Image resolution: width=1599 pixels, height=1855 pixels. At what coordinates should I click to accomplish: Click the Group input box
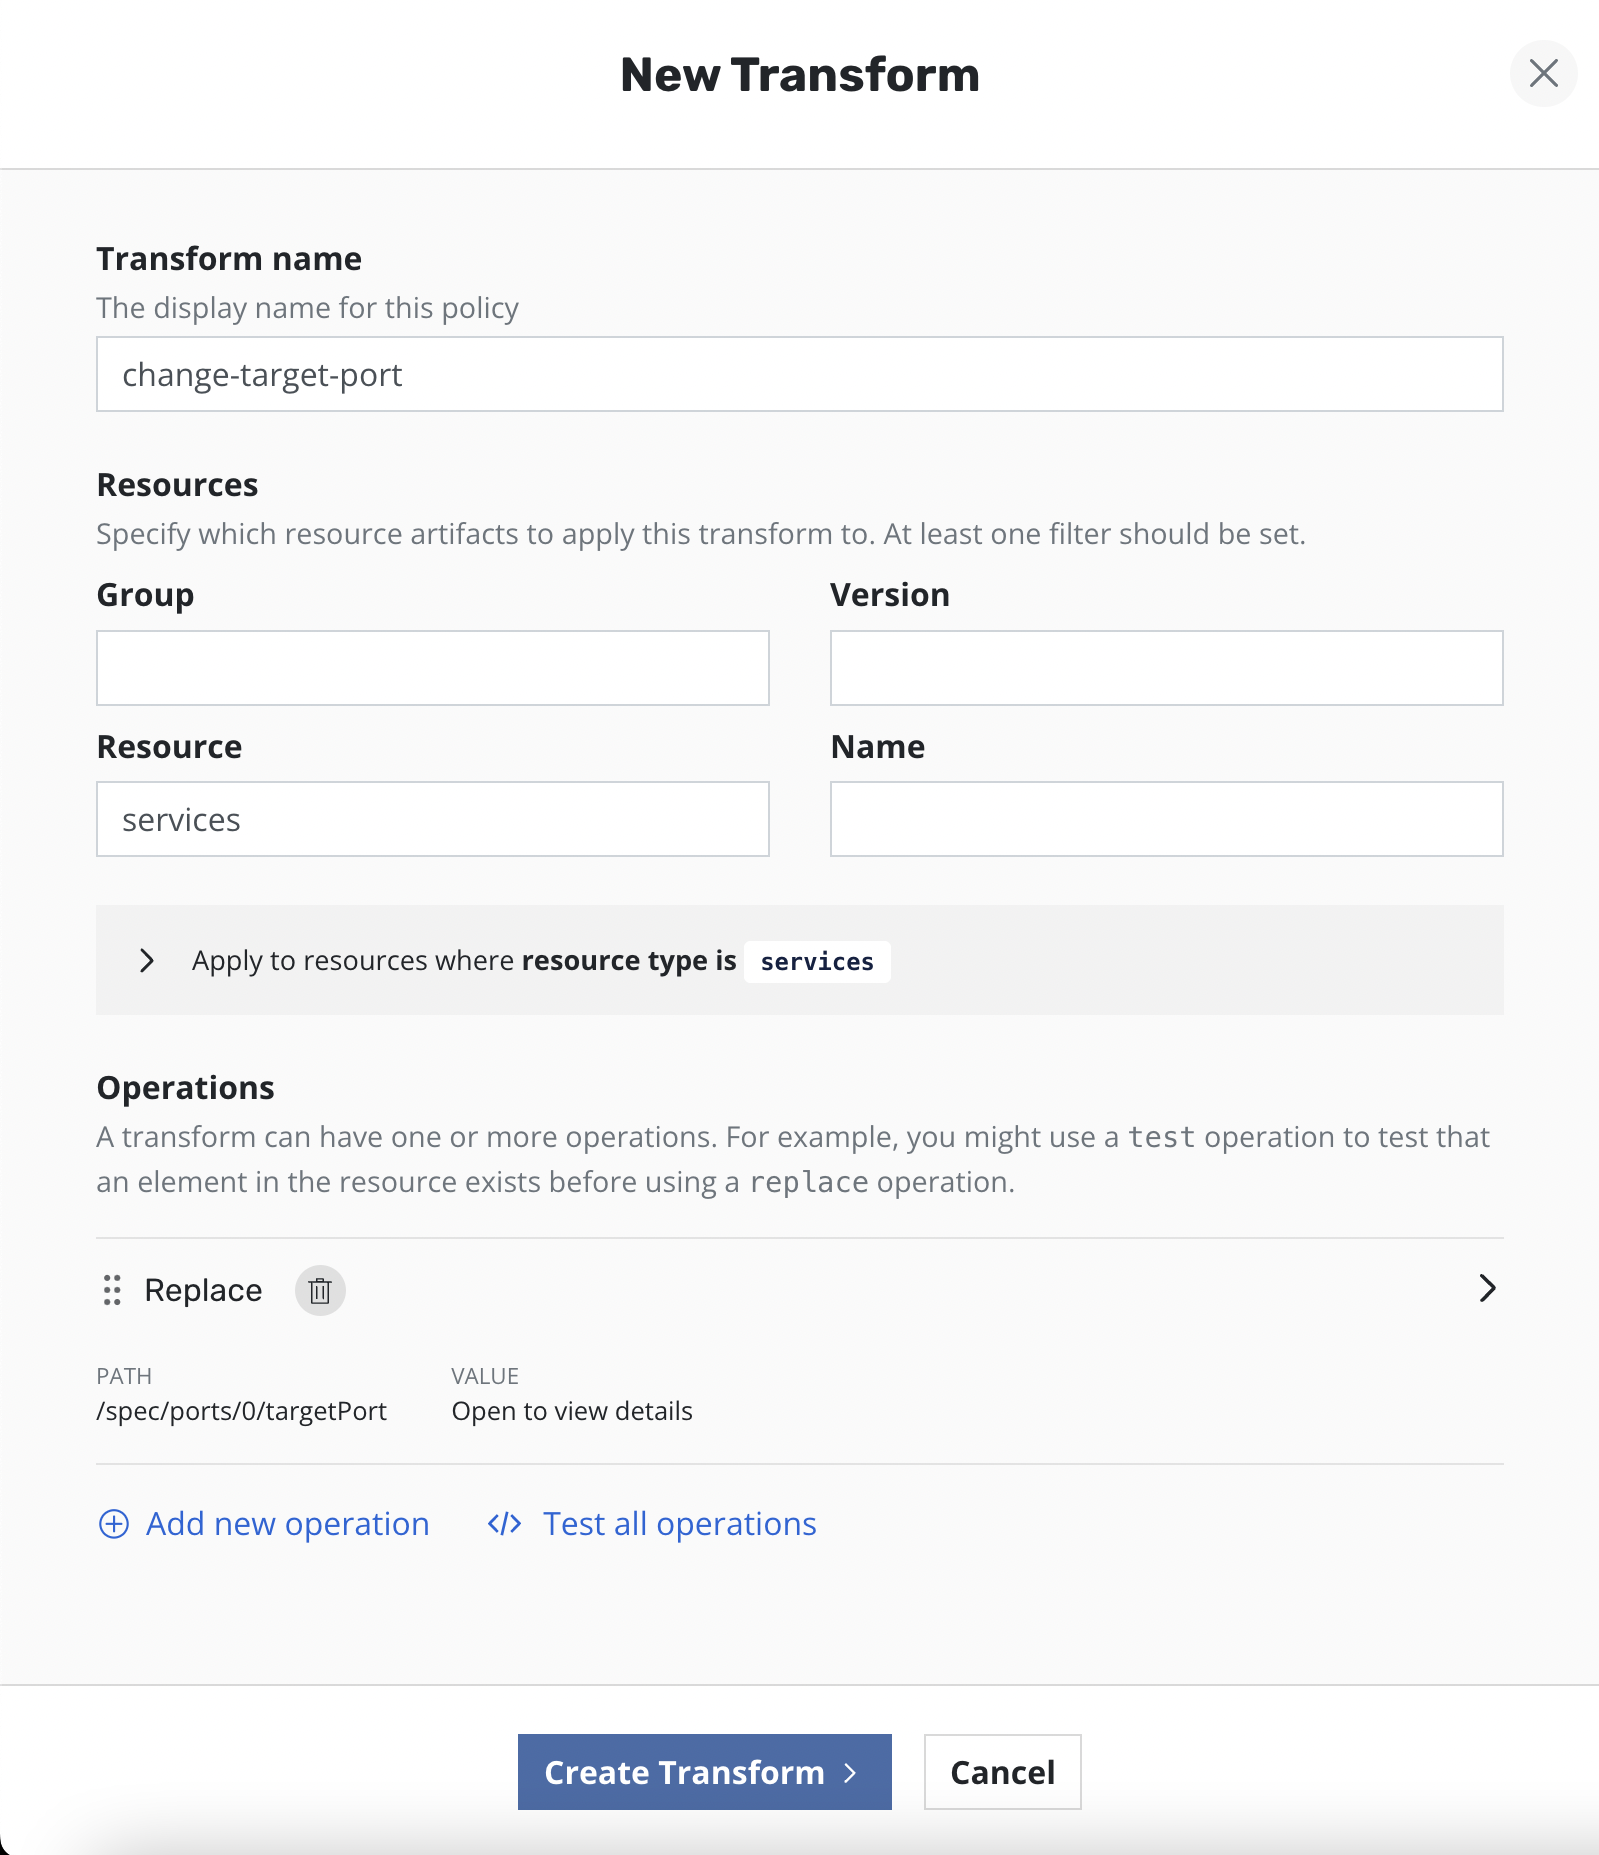(x=432, y=668)
